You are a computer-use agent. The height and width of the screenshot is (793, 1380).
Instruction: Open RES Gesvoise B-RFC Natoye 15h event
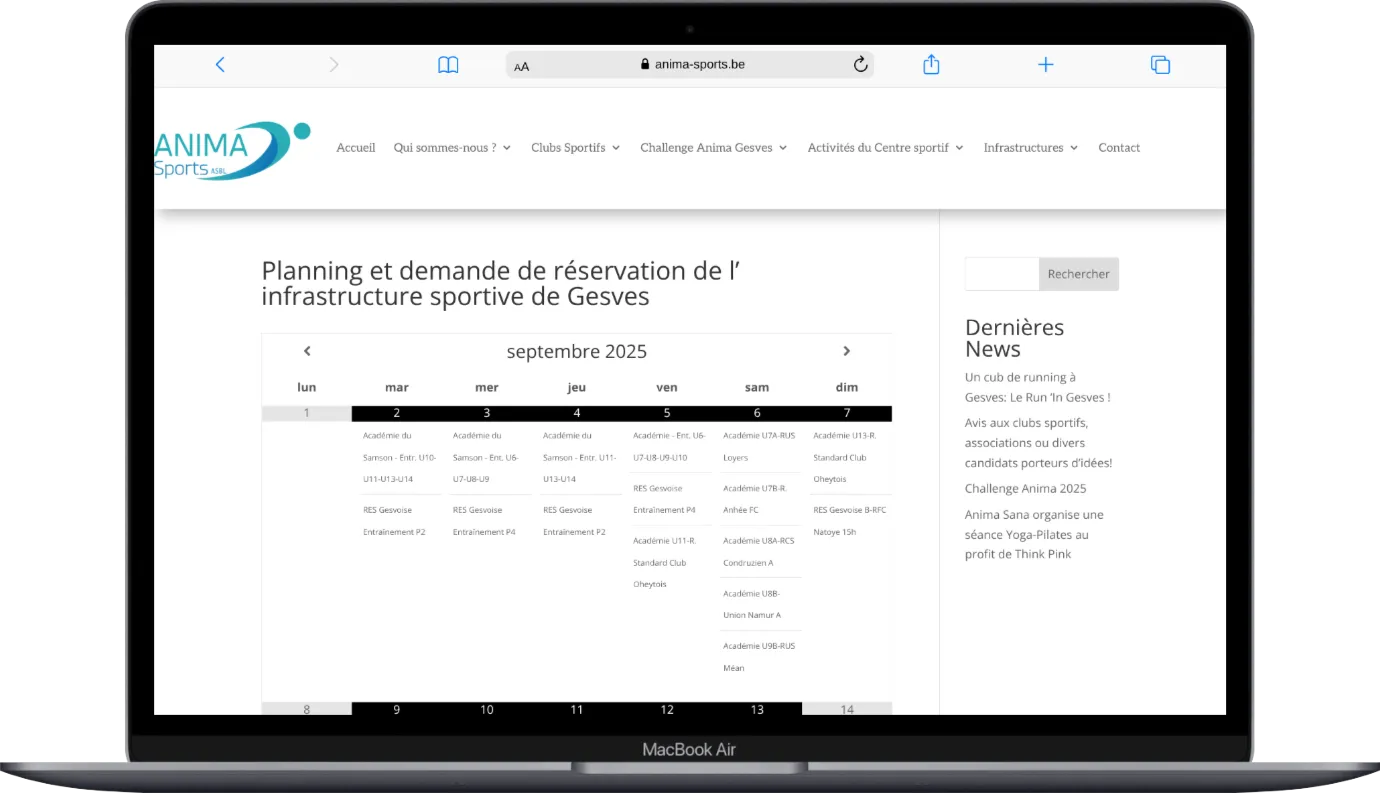pos(849,521)
